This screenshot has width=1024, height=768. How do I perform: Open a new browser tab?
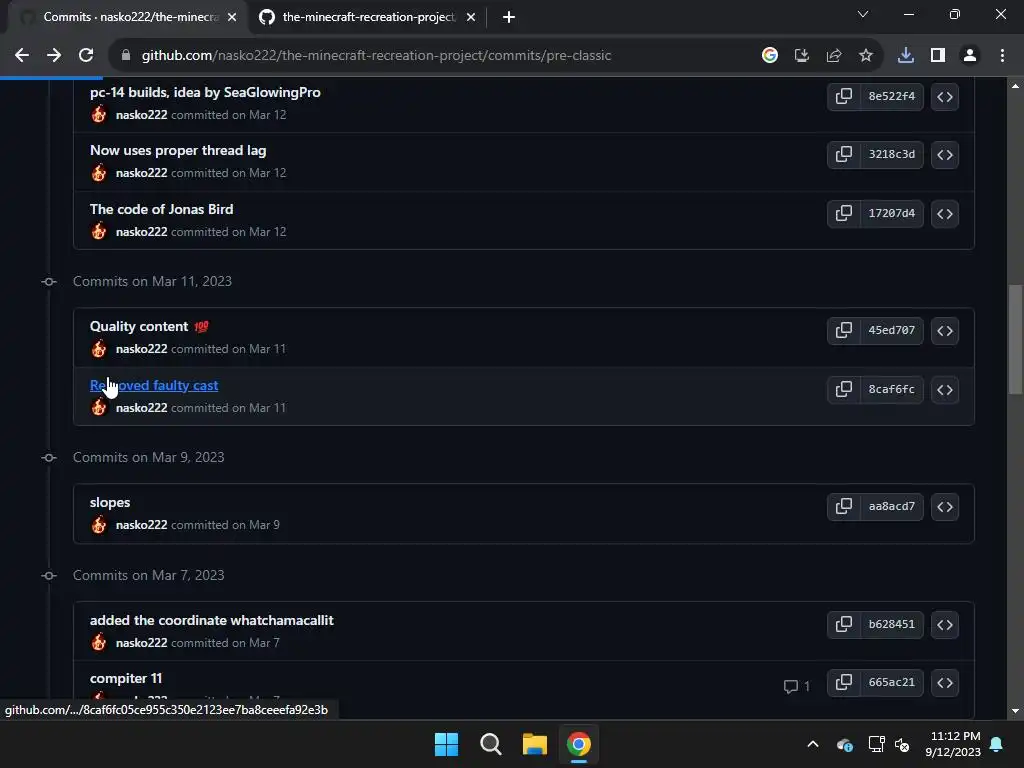point(509,17)
